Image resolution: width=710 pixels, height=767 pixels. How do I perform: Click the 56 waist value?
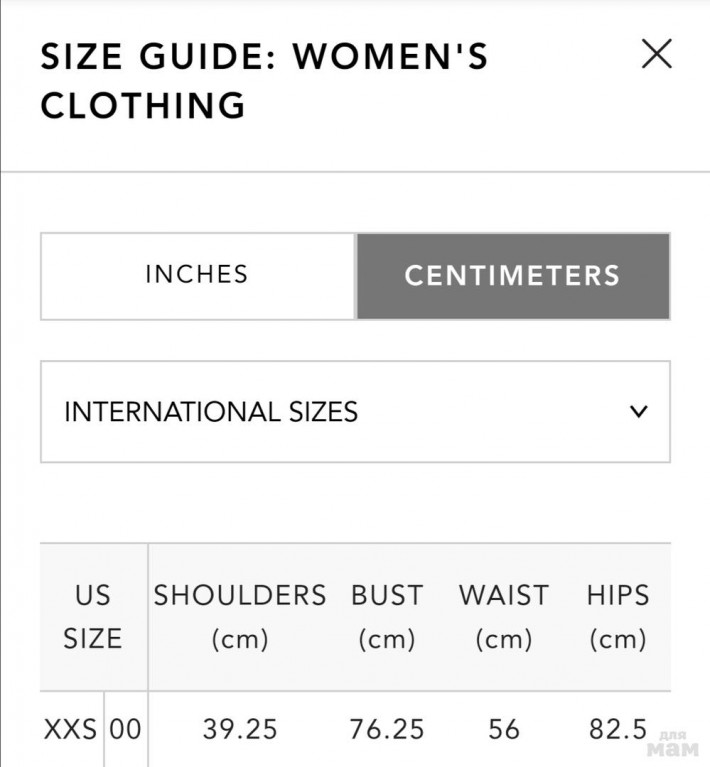pyautogui.click(x=504, y=729)
